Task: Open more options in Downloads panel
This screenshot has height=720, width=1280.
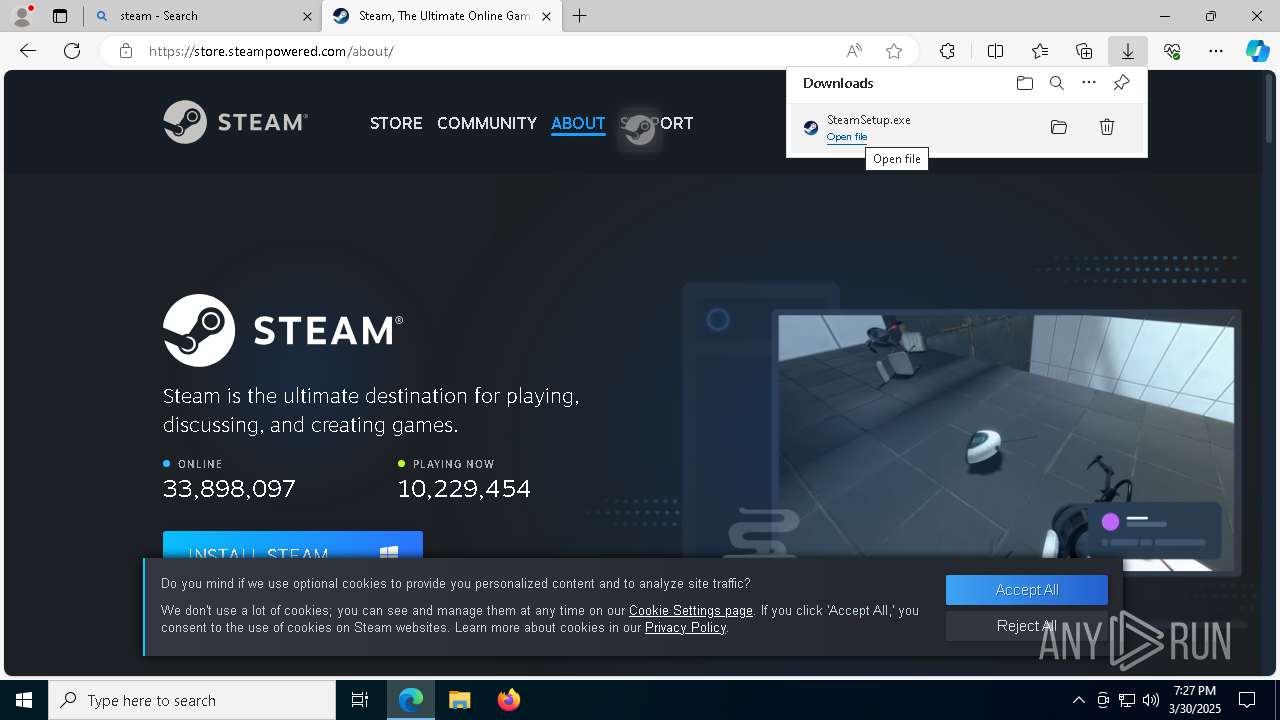Action: click(x=1089, y=83)
